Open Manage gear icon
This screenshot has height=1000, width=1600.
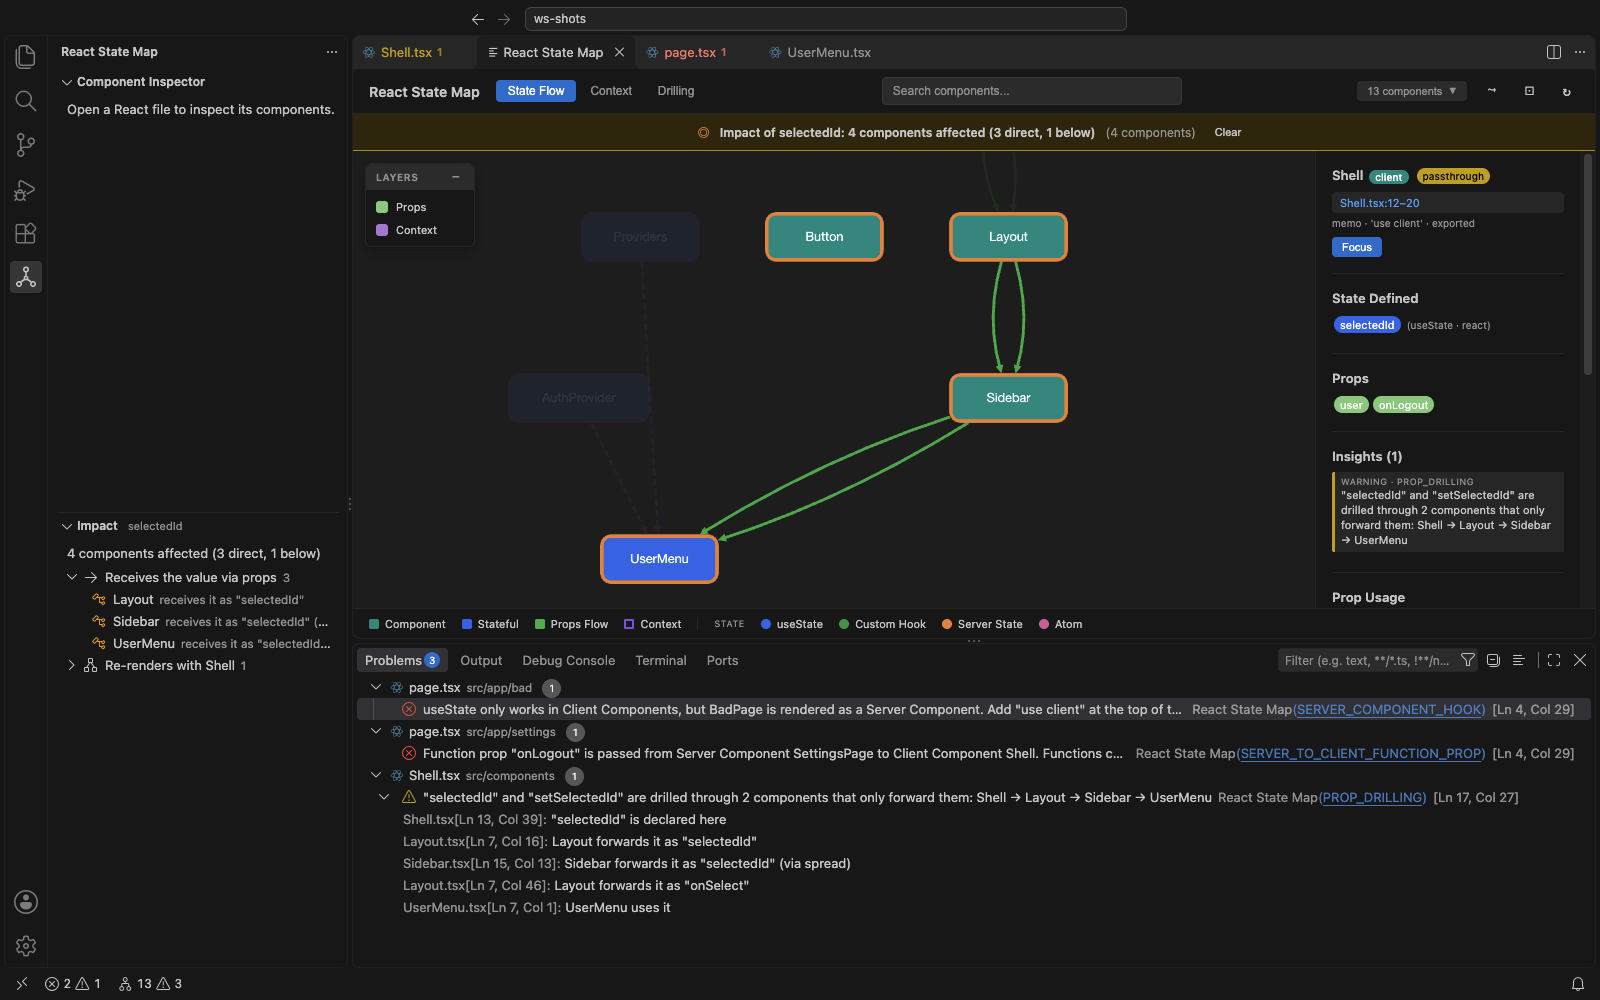pyautogui.click(x=26, y=946)
